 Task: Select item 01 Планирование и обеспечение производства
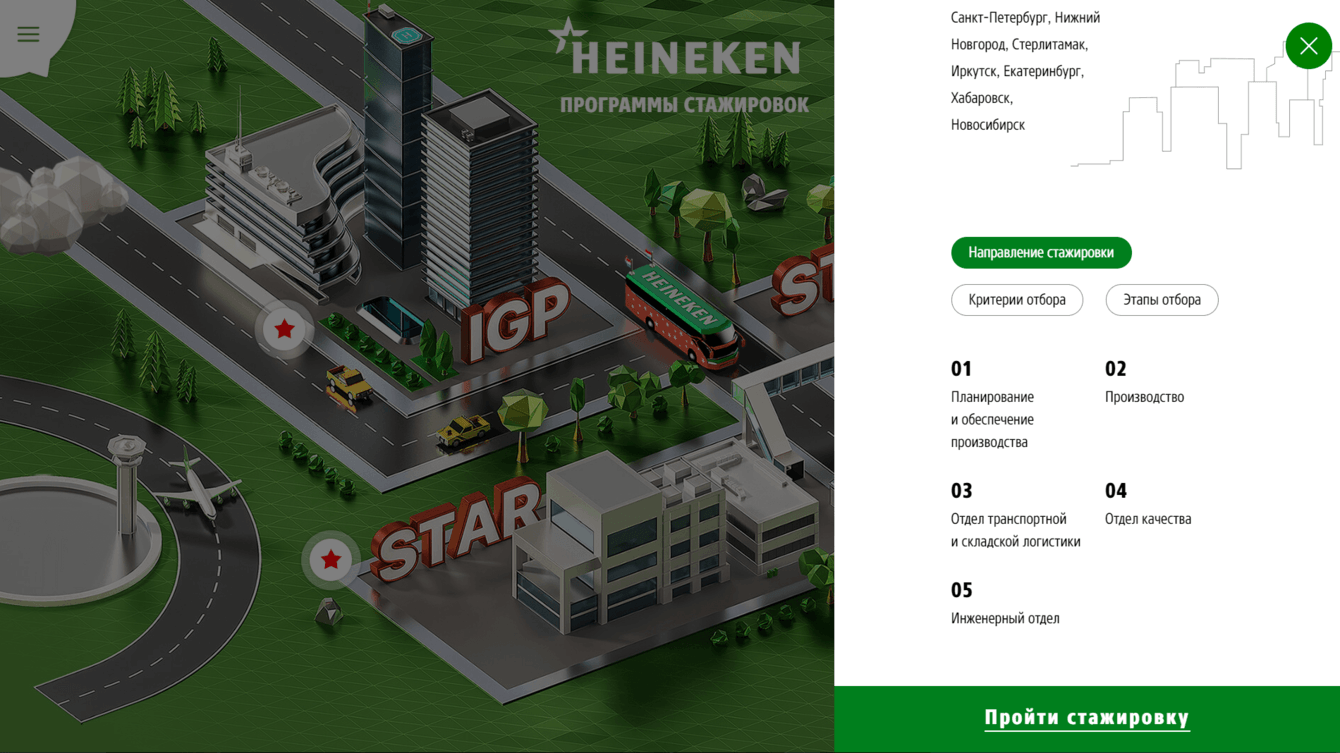pos(993,405)
